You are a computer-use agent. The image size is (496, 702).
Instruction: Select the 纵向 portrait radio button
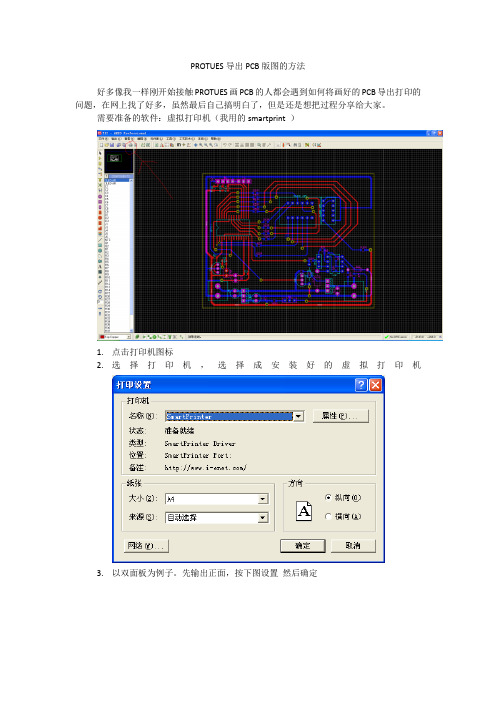point(328,497)
